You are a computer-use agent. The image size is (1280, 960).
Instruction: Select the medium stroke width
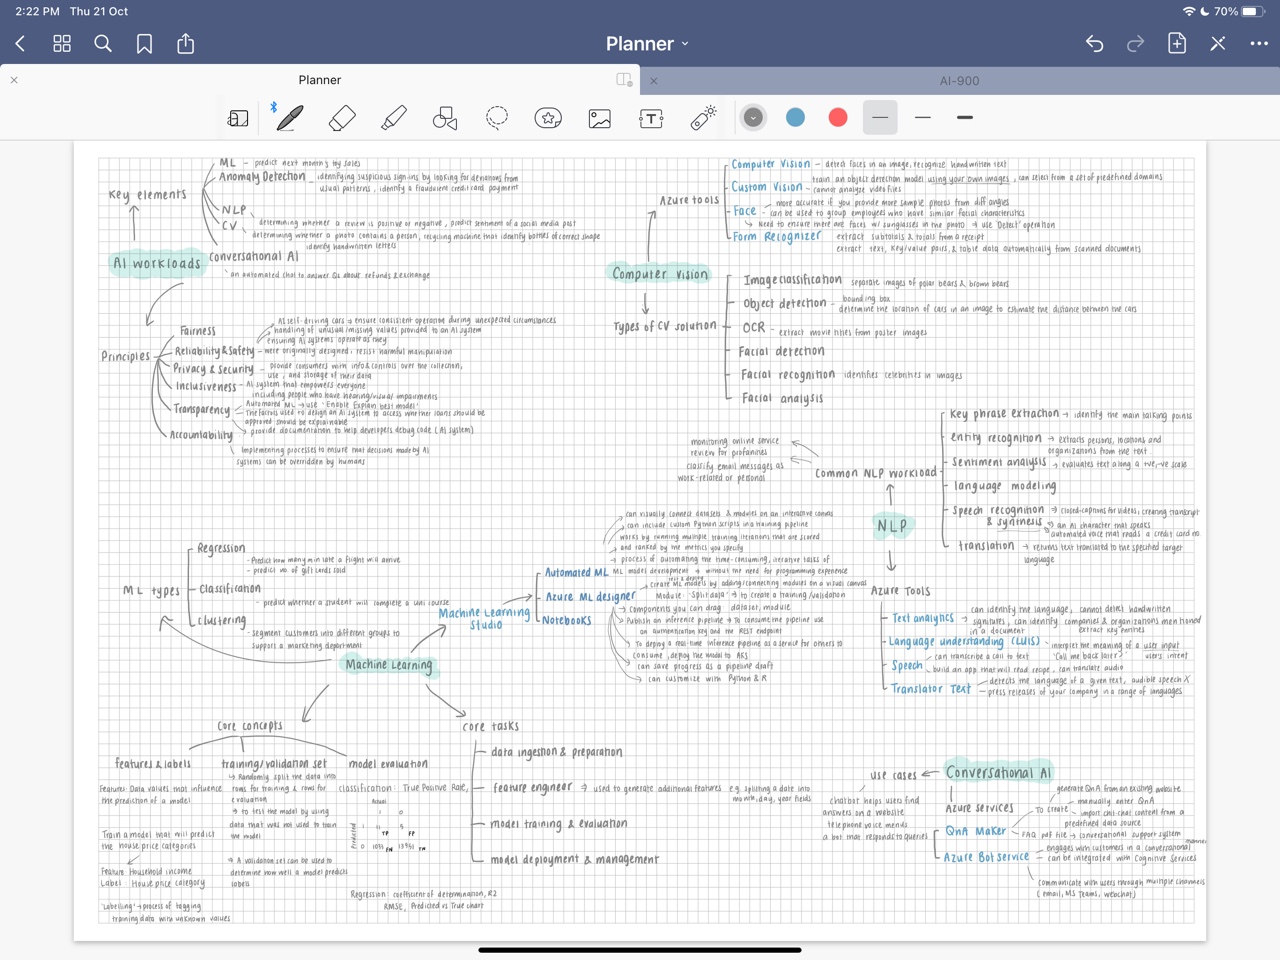point(923,118)
